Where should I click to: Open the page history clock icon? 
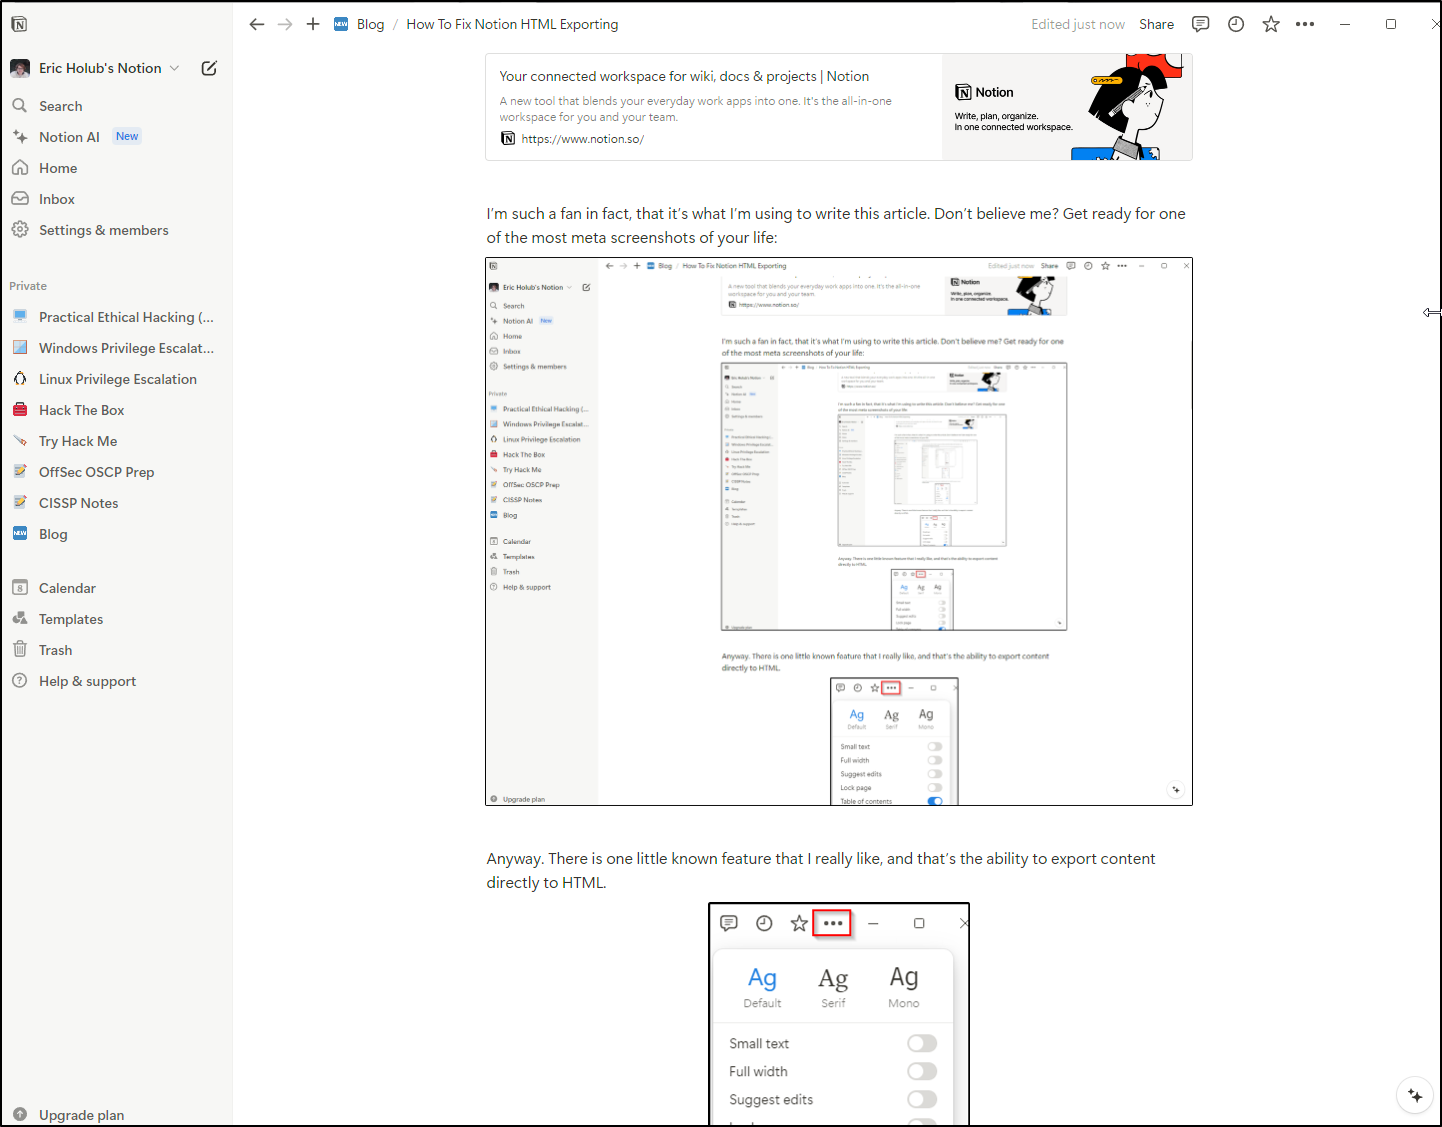coord(1236,24)
